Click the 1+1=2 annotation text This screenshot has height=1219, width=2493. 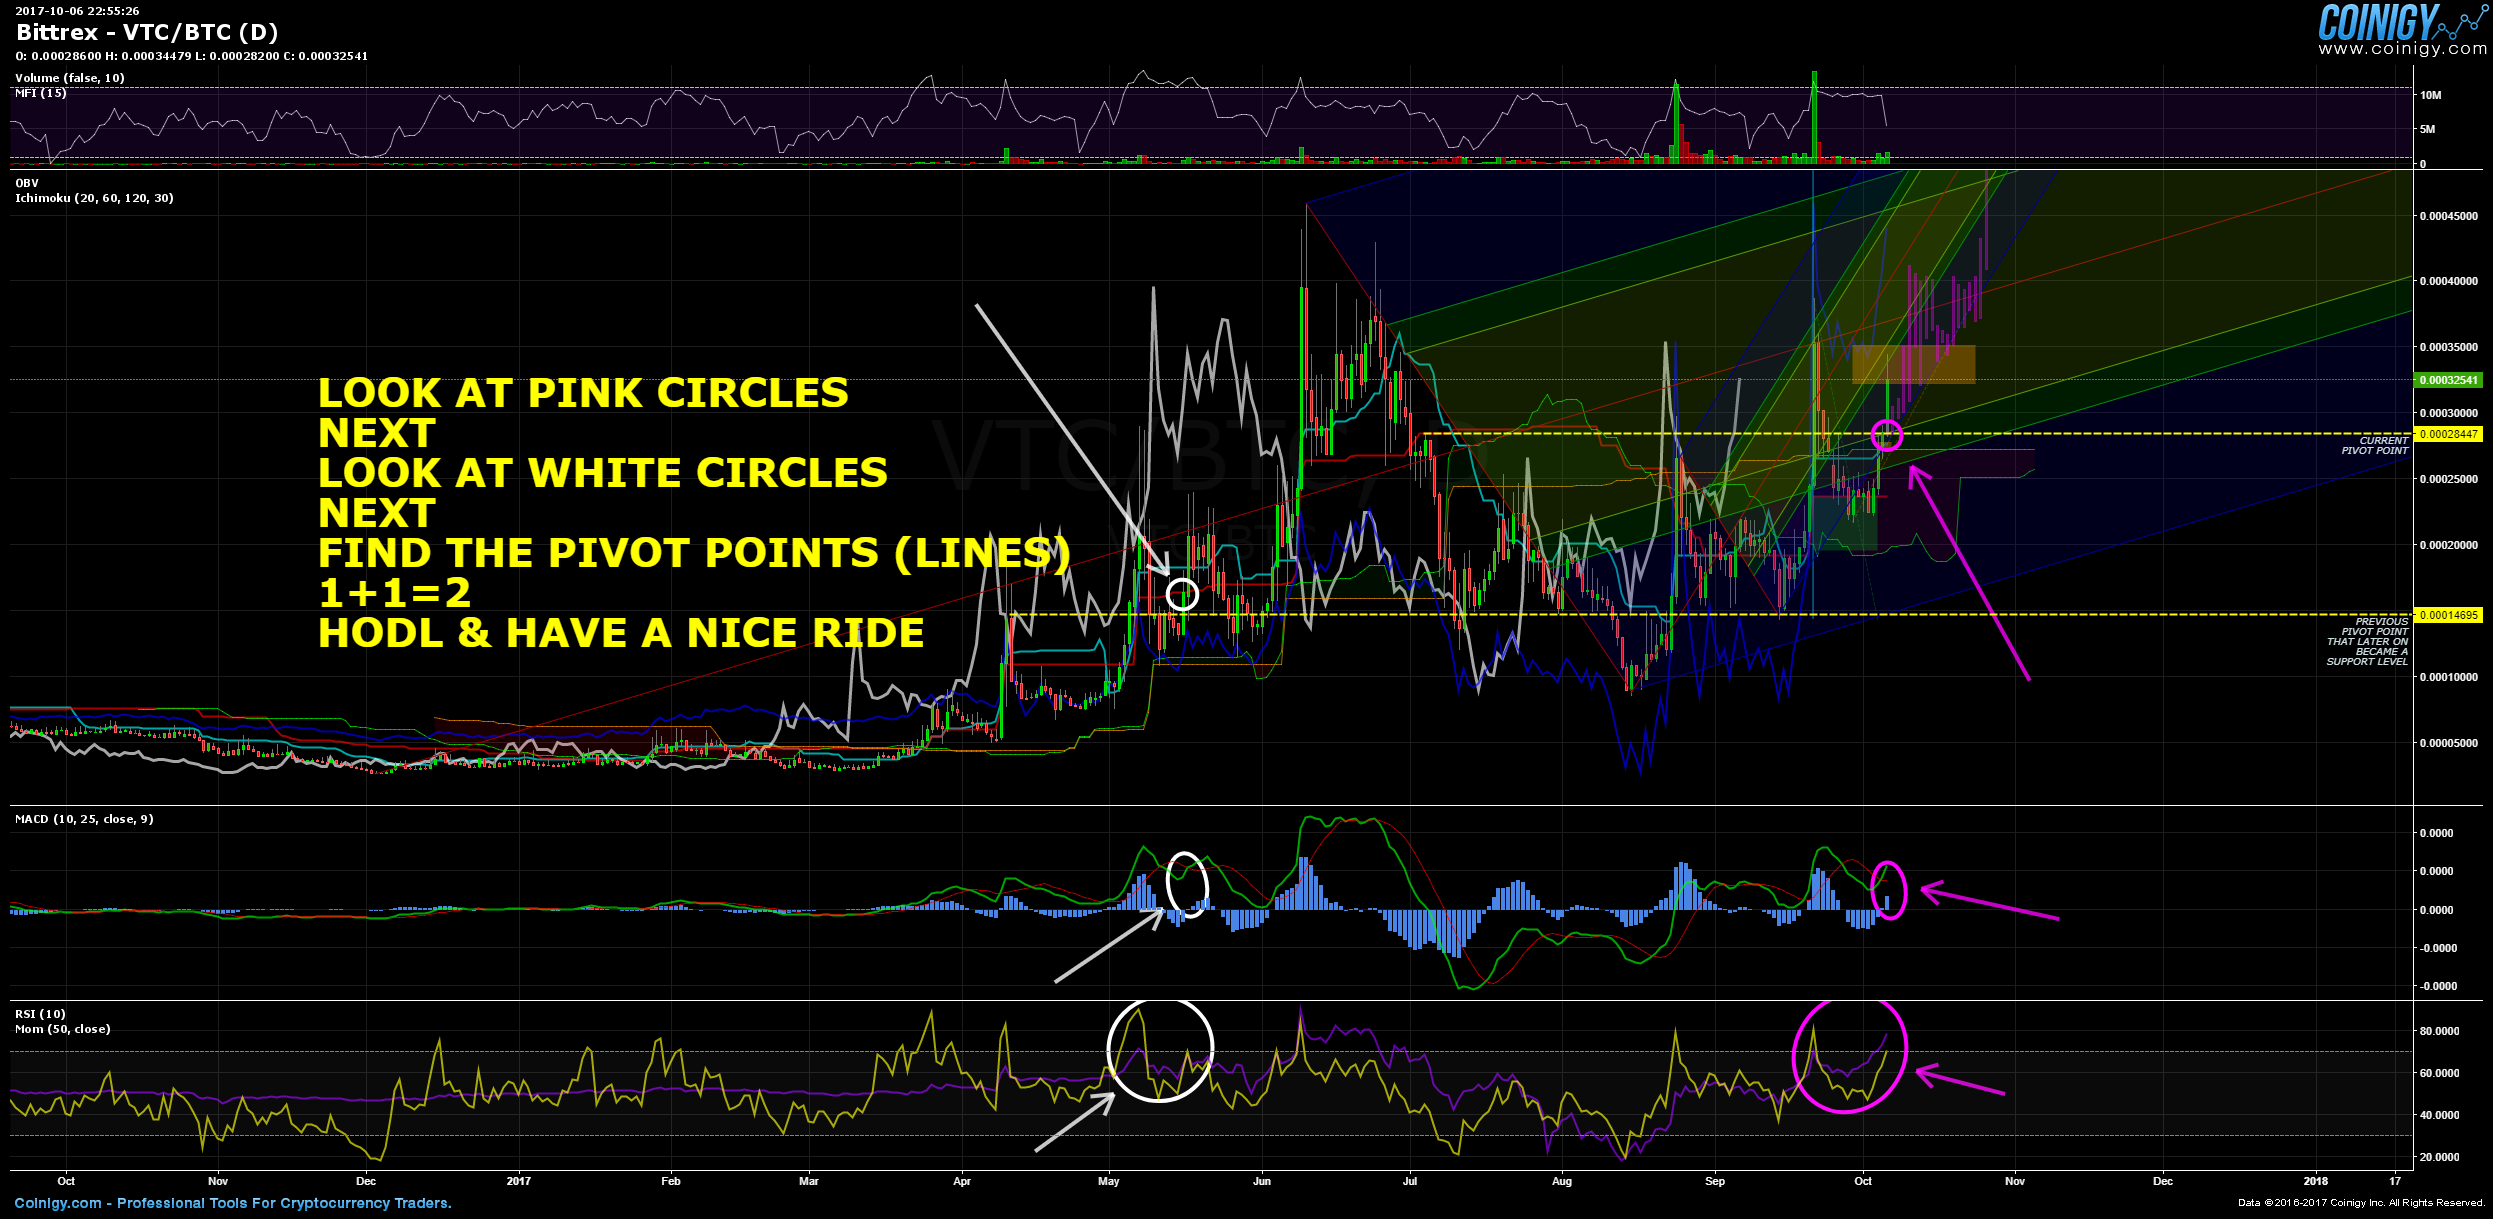(x=394, y=593)
